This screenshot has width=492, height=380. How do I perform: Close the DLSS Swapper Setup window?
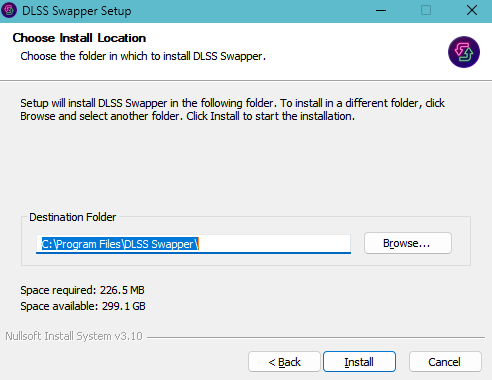pyautogui.click(x=472, y=11)
